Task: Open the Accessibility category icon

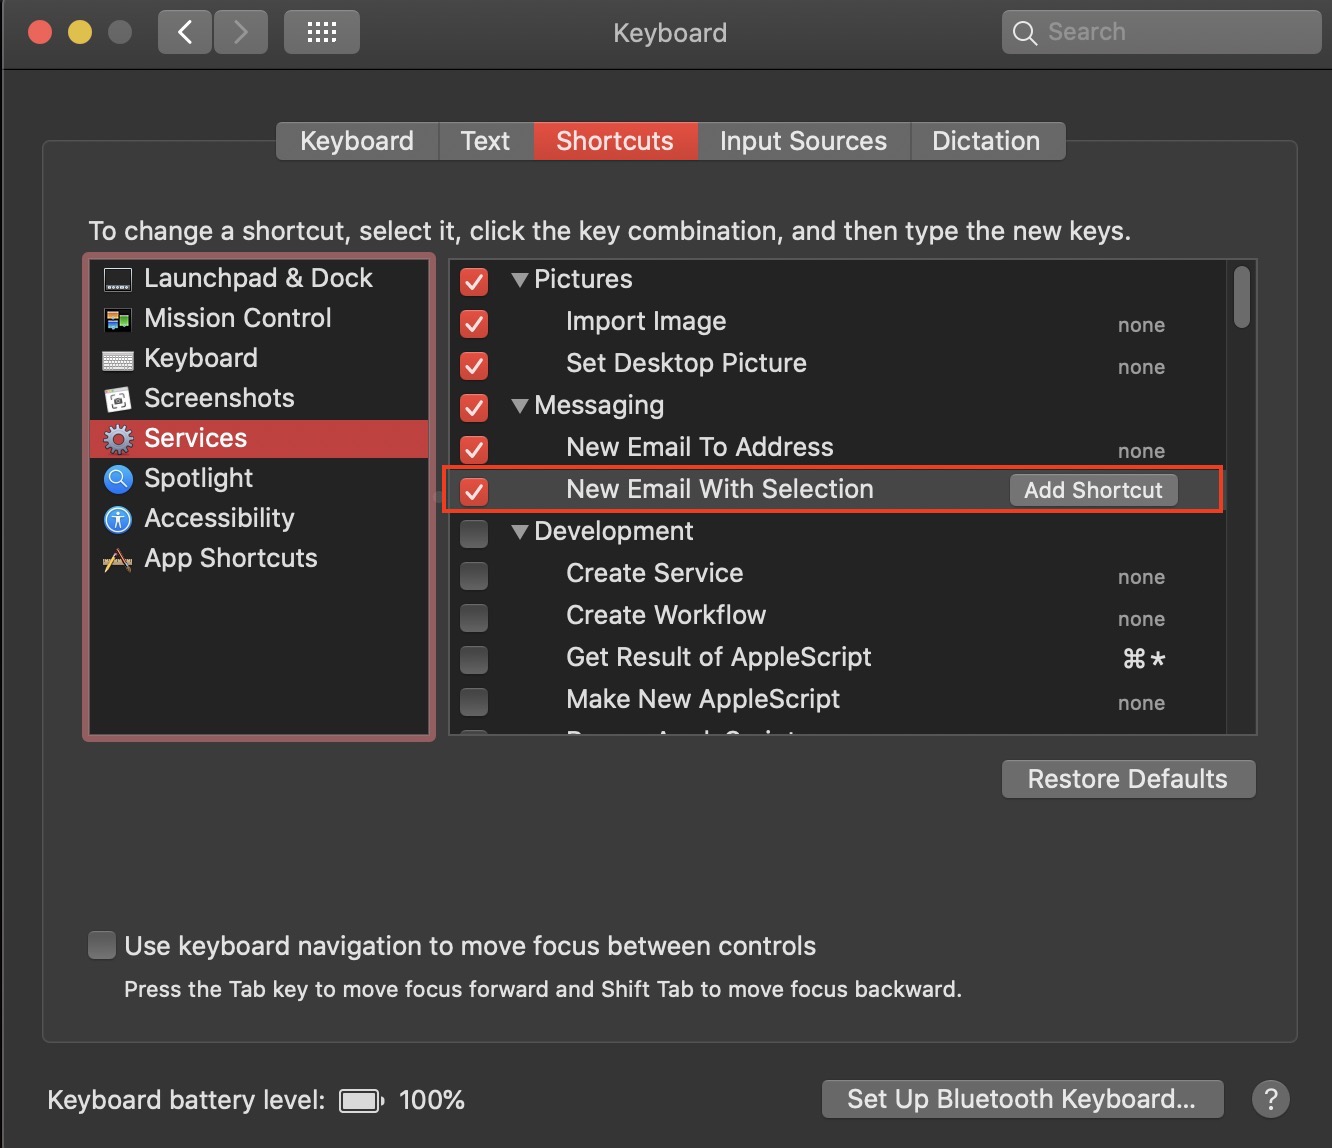Action: coord(118,520)
